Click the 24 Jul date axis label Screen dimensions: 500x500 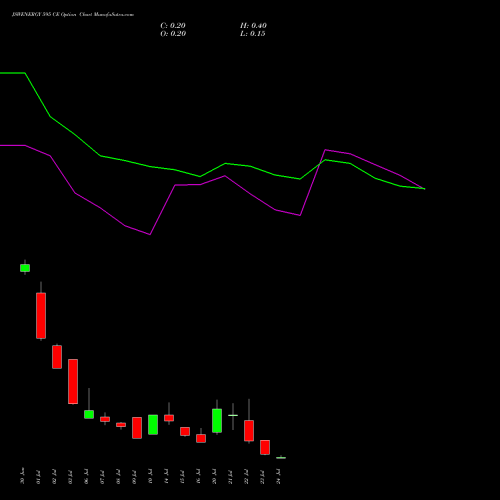click(x=278, y=476)
